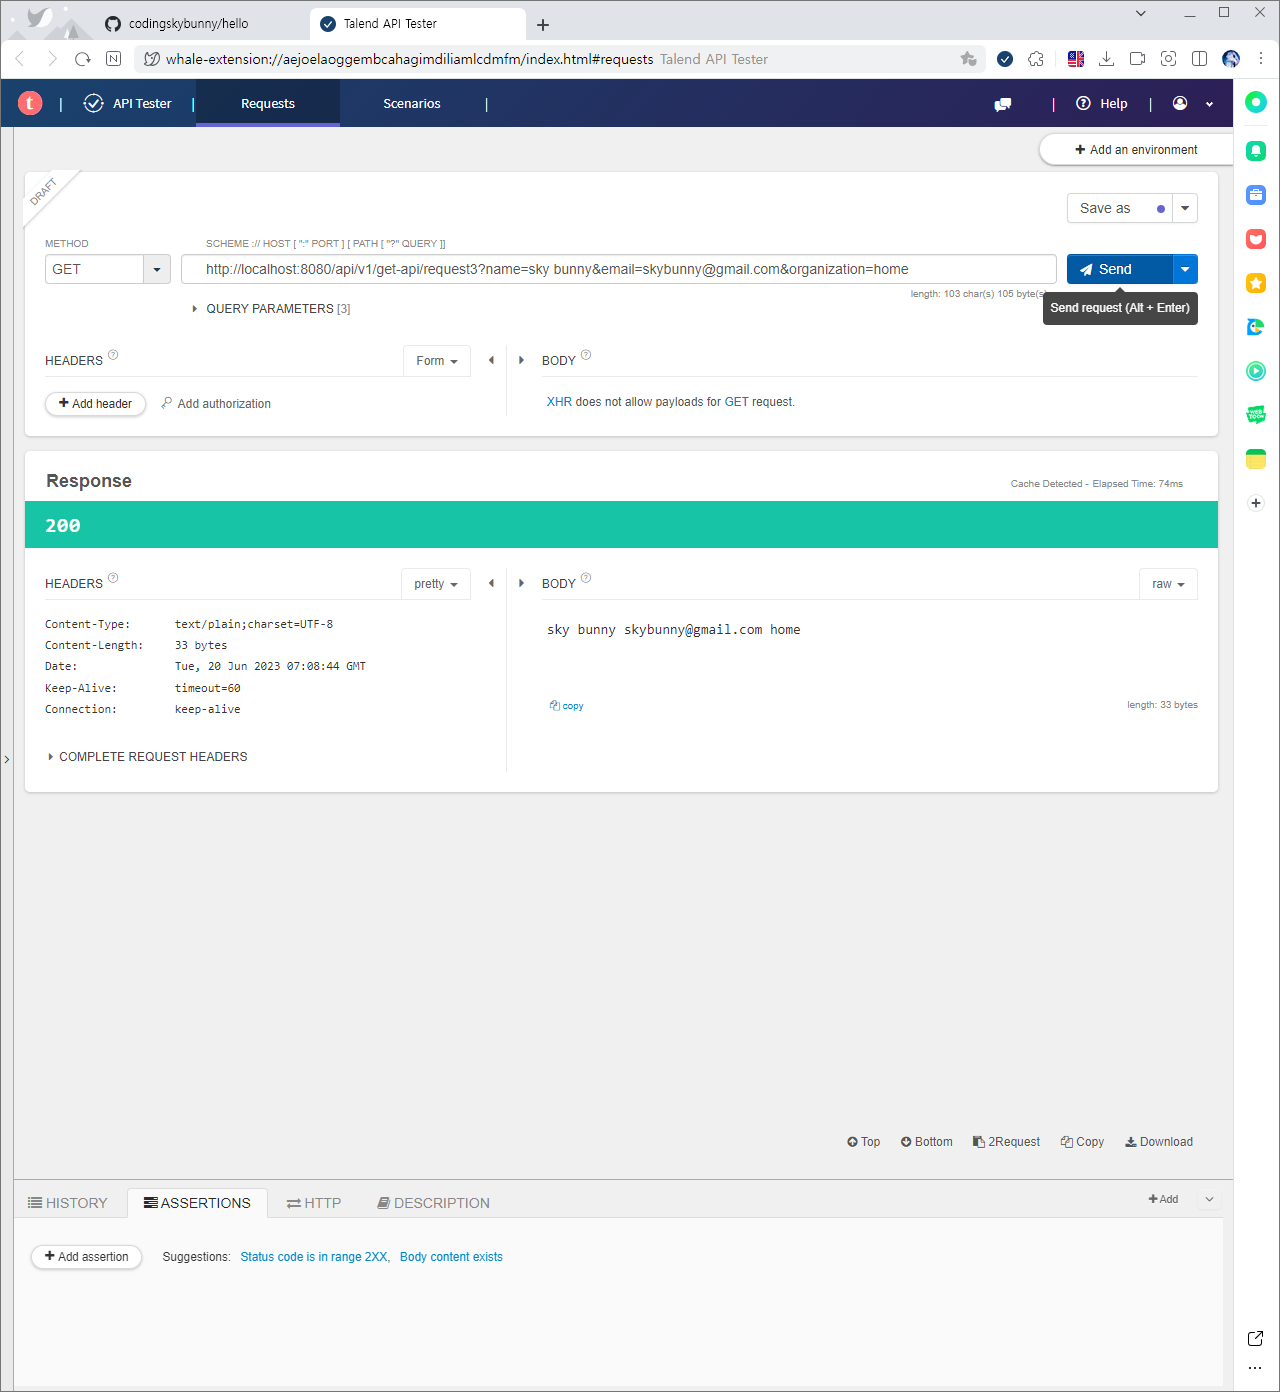Open the ASSERTIONS tab
This screenshot has width=1280, height=1392.
(197, 1203)
